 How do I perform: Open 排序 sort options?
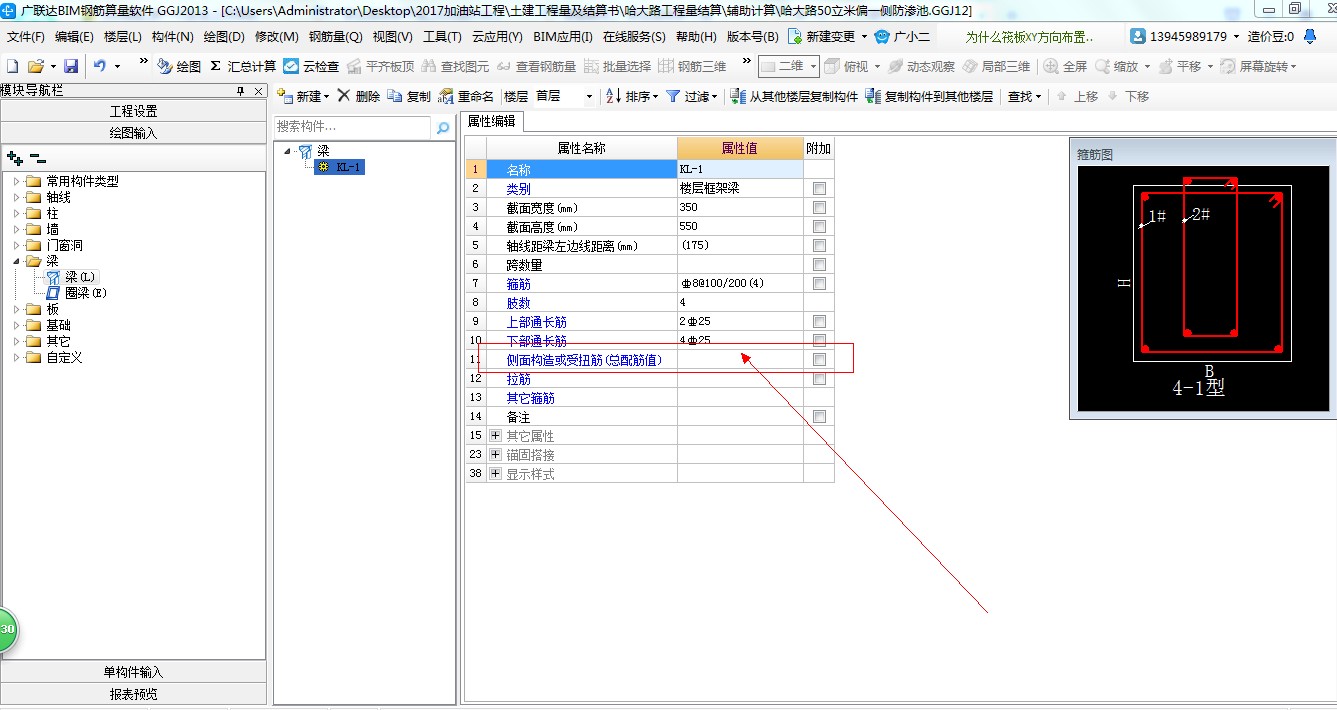[x=632, y=96]
